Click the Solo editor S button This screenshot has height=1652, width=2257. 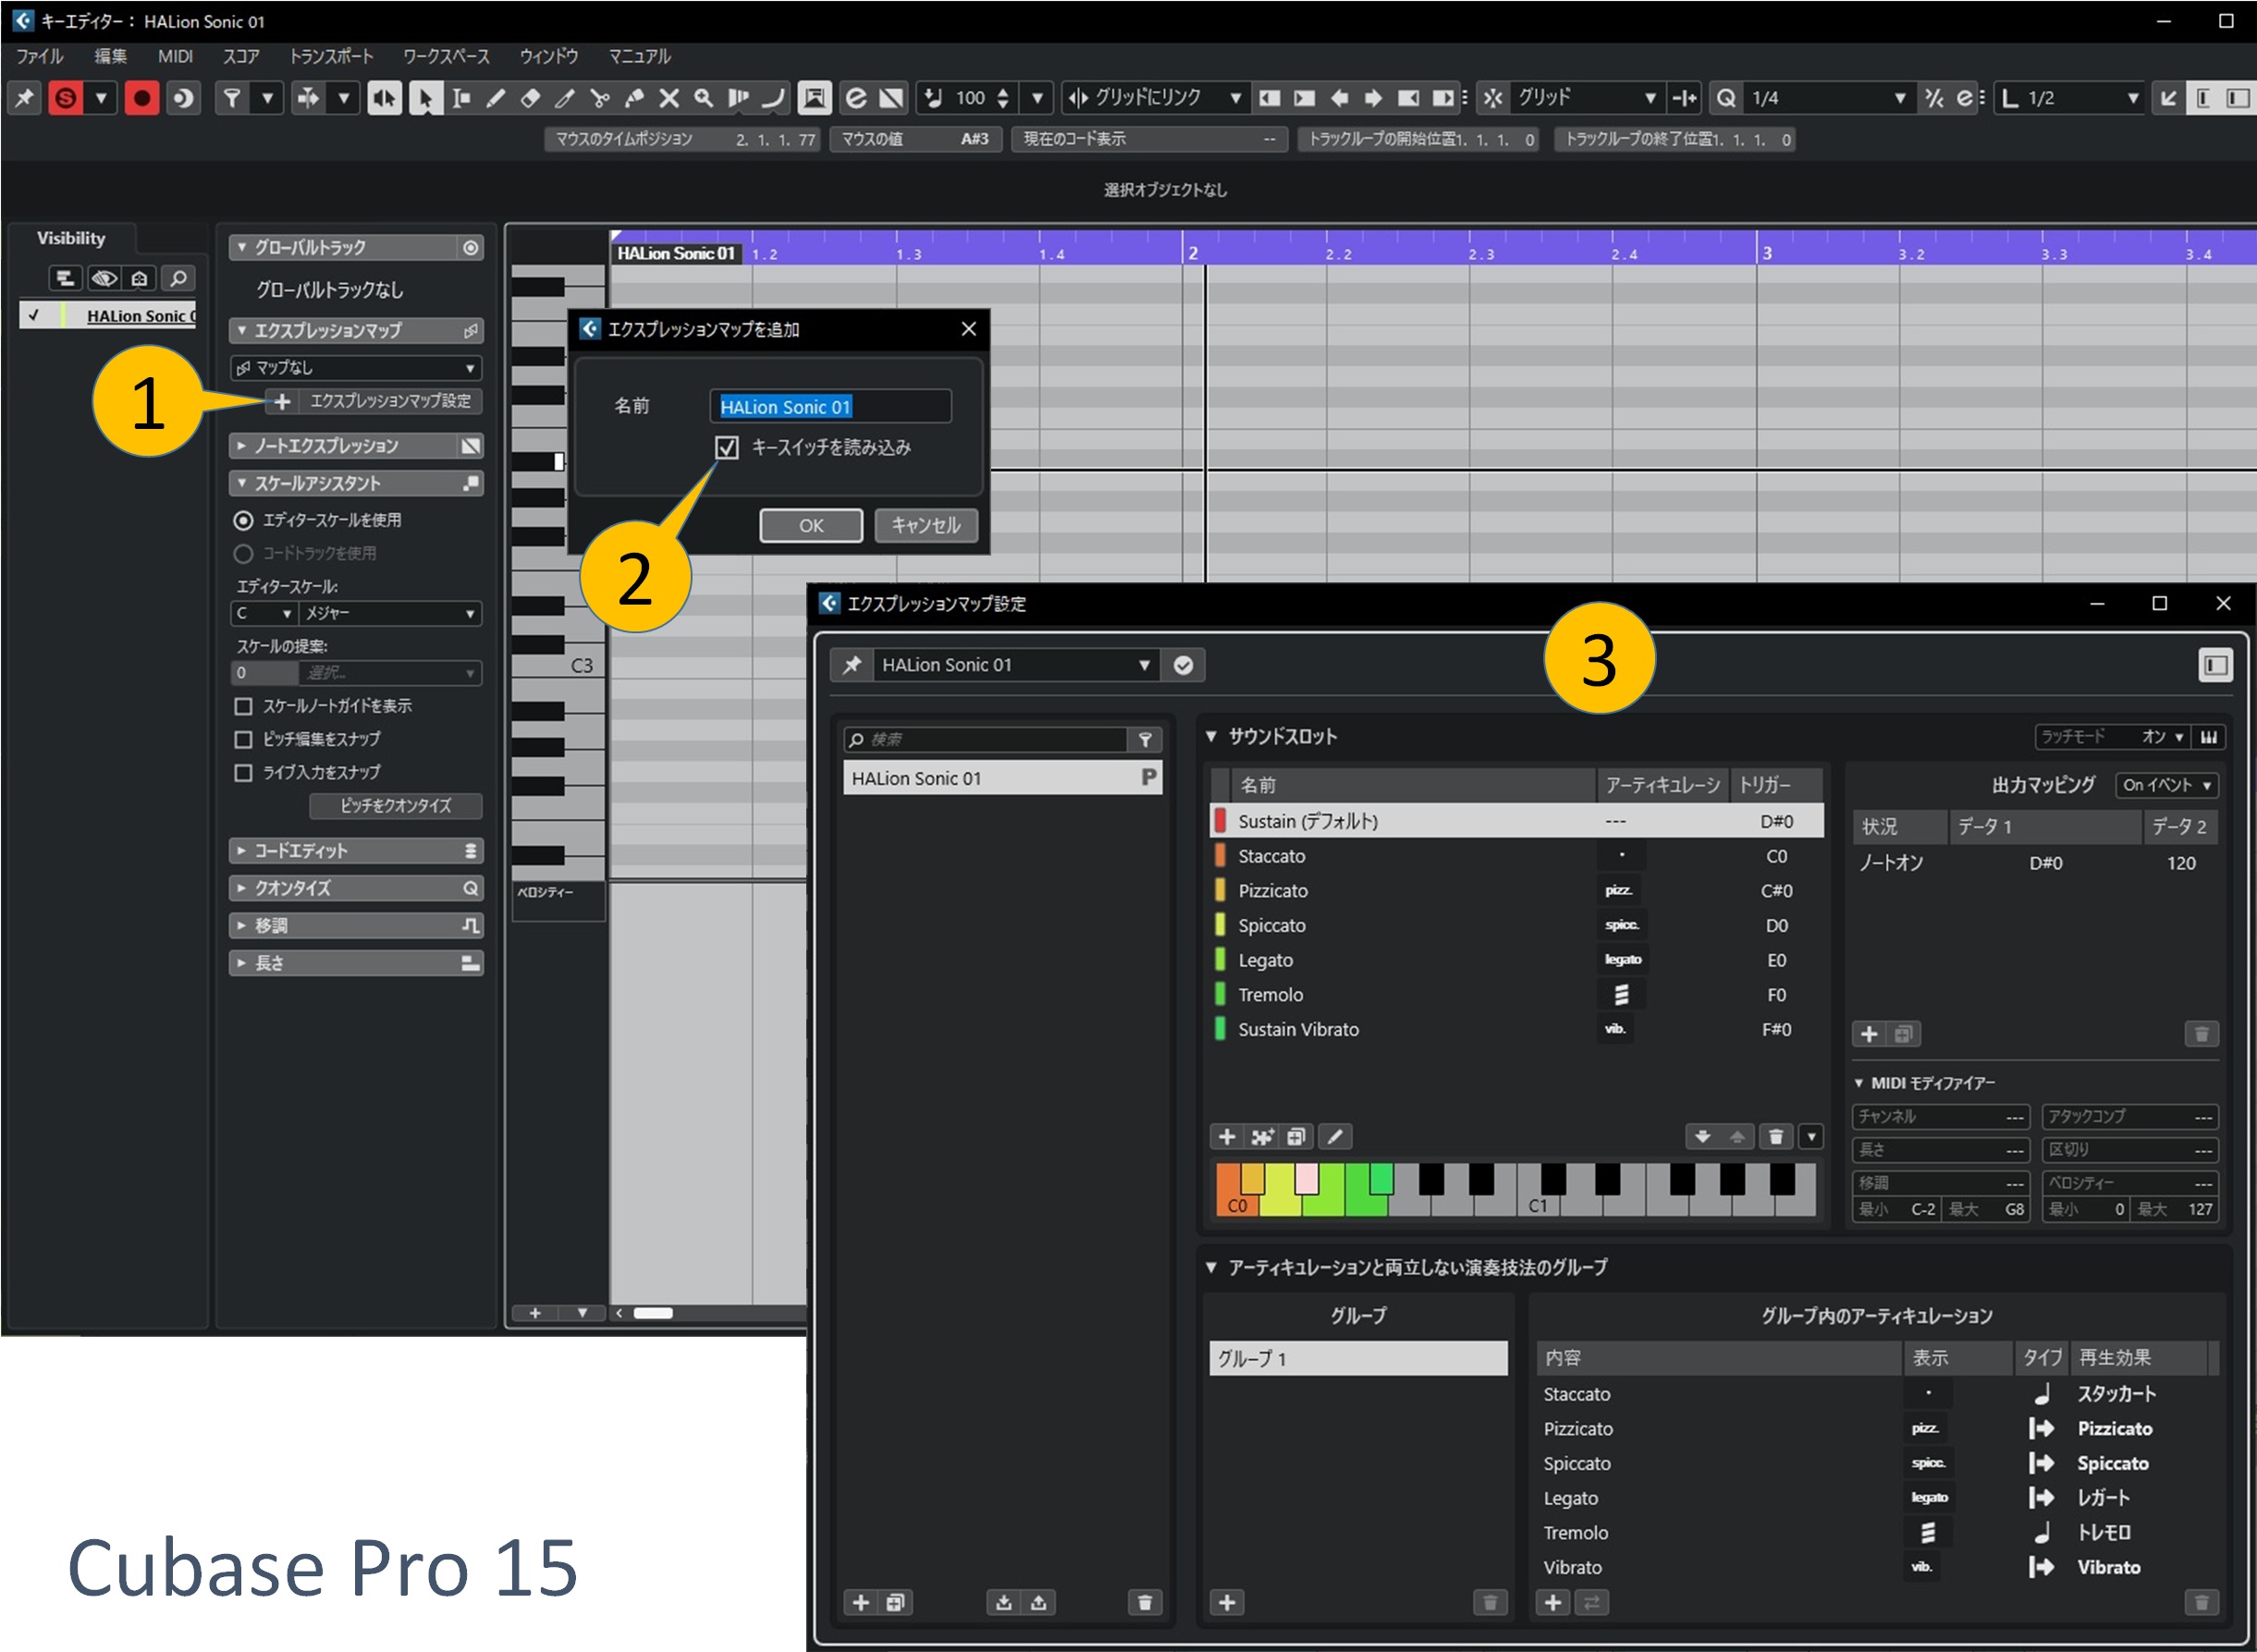point(66,98)
